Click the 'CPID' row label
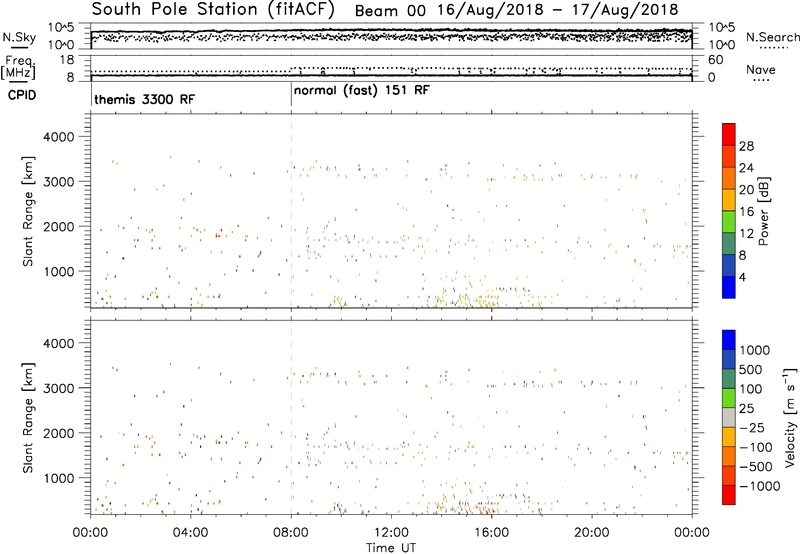 click(22, 95)
